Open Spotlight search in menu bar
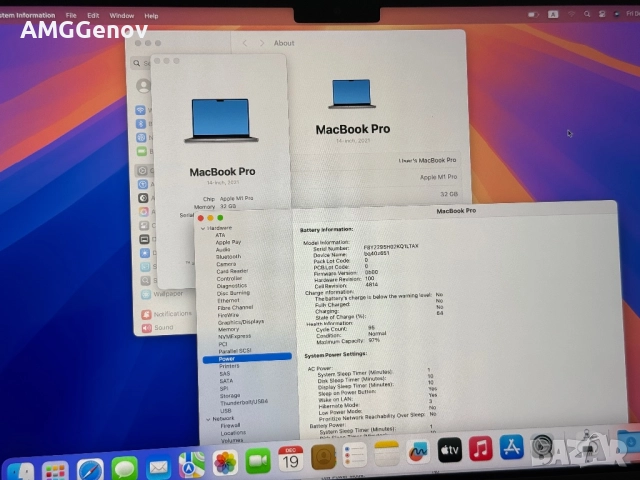The image size is (640, 480). tap(587, 14)
